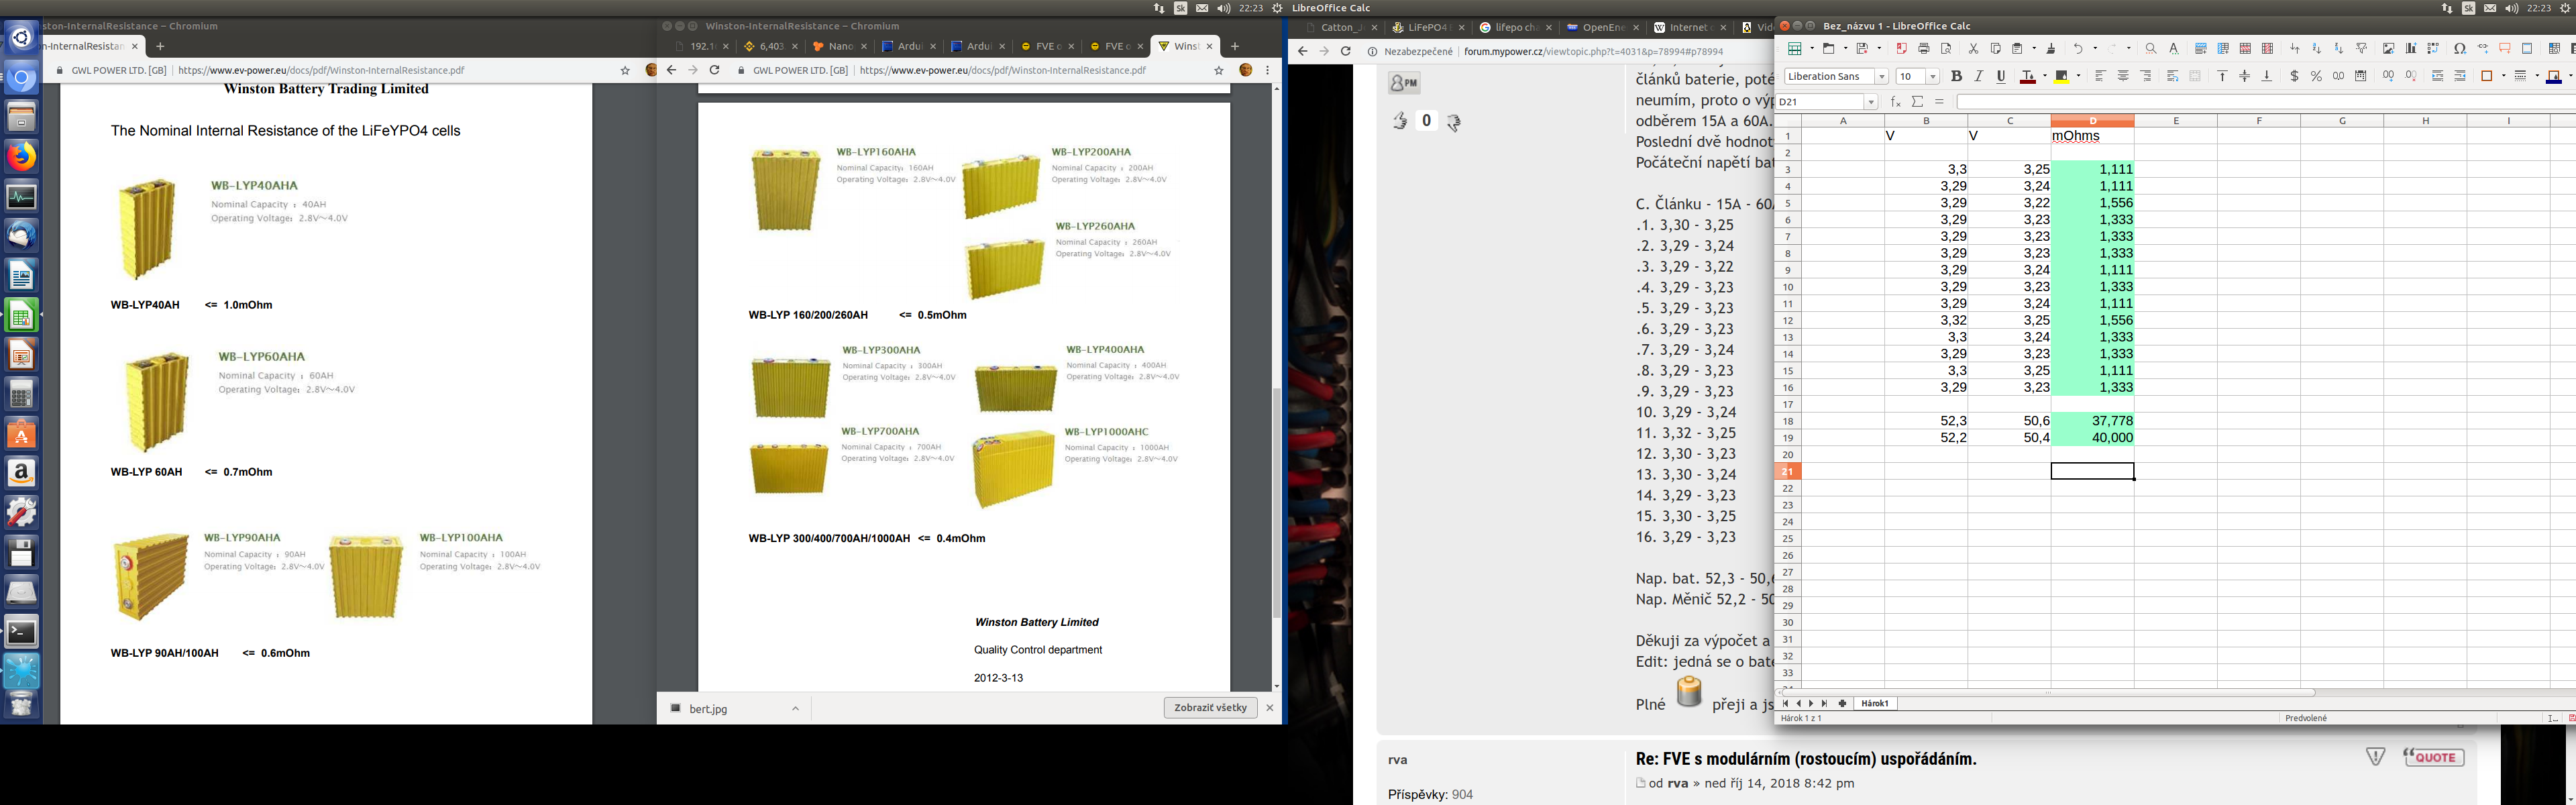Screen dimensions: 2576x805
Task: Click the Sort Ascending icon
Action: [2317, 49]
